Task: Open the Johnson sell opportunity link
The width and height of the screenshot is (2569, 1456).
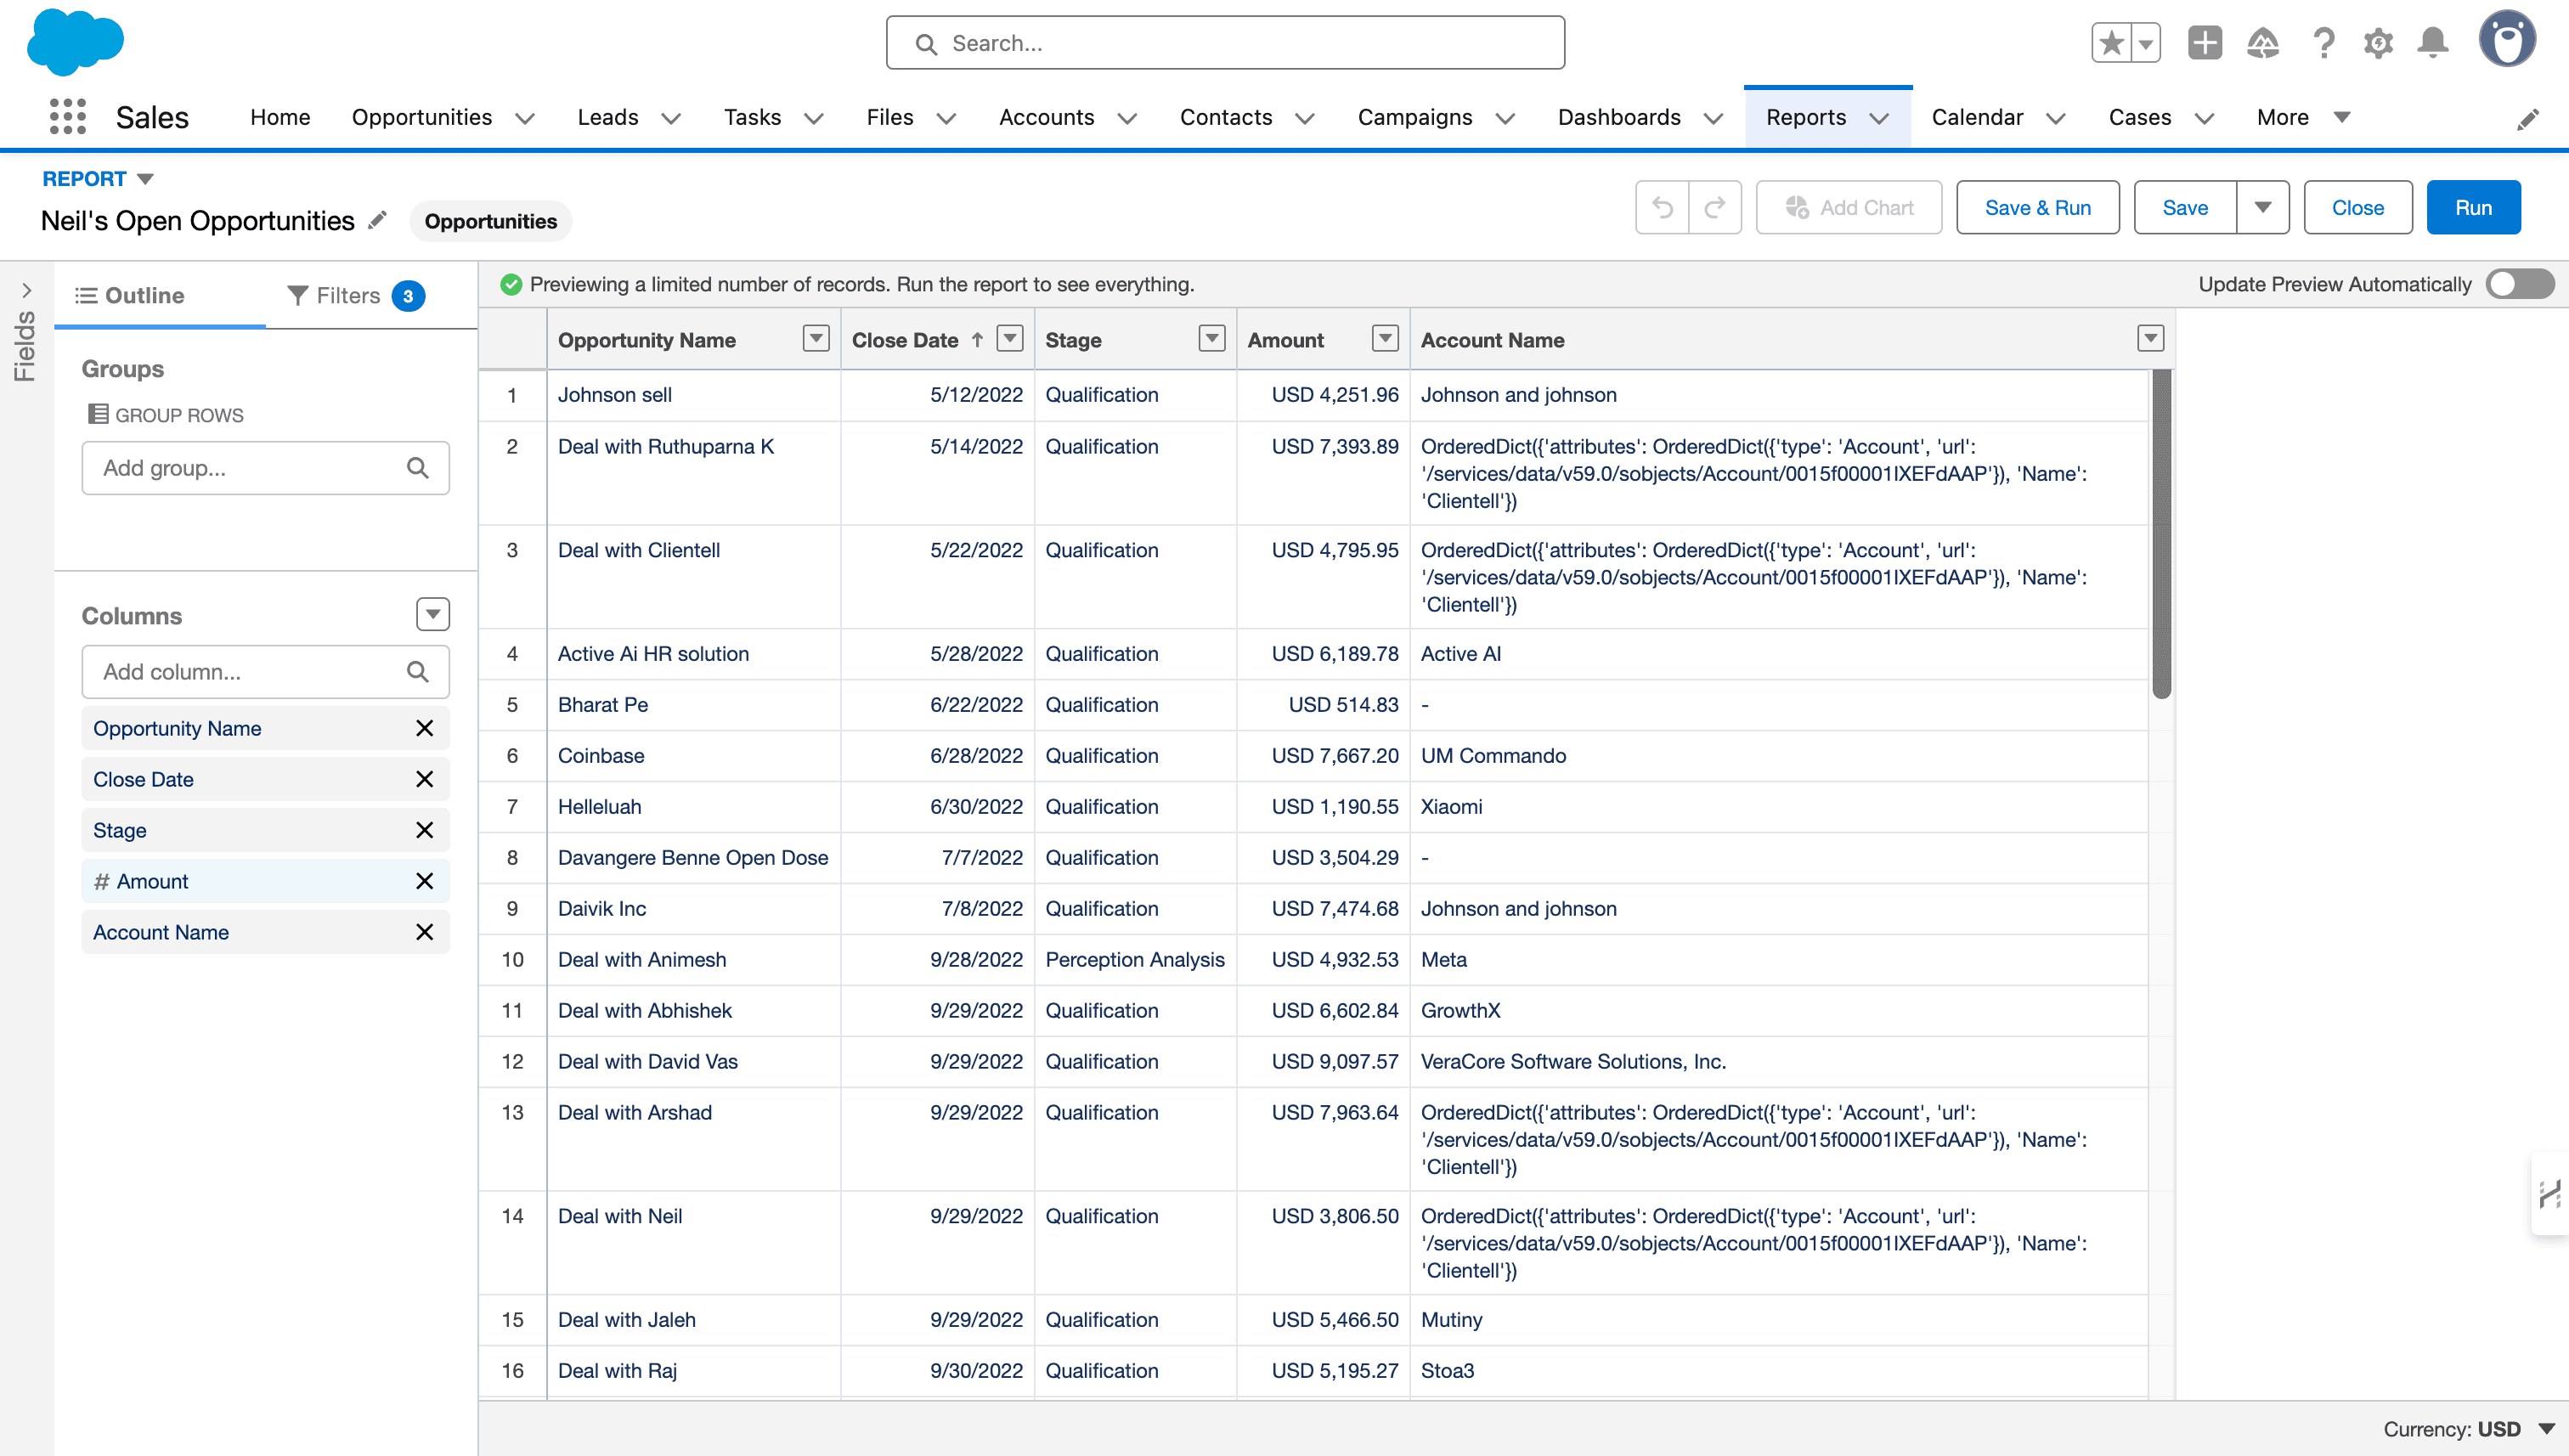Action: point(614,395)
